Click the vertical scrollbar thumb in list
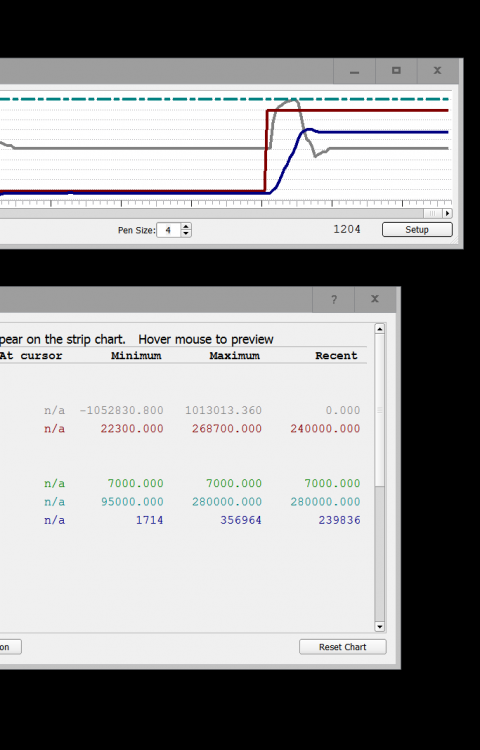The image size is (480, 750). coord(380,409)
